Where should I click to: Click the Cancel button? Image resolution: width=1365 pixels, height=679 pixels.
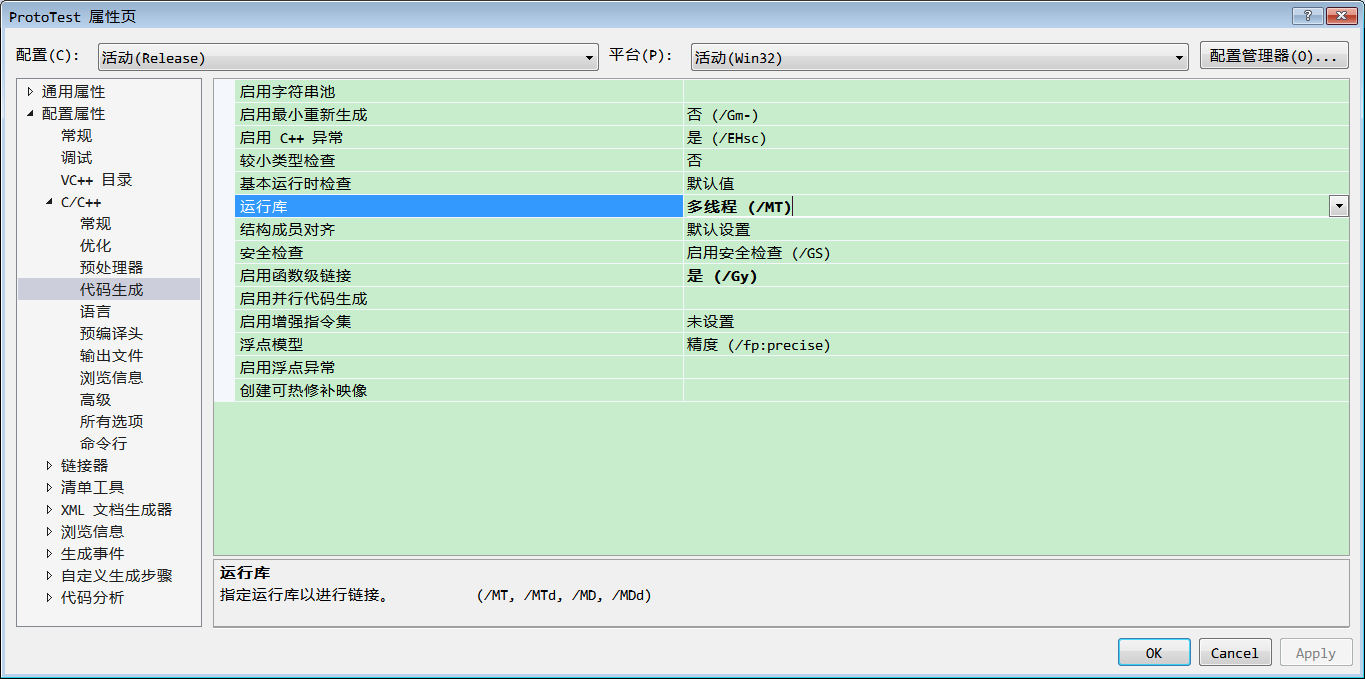pyautogui.click(x=1235, y=653)
